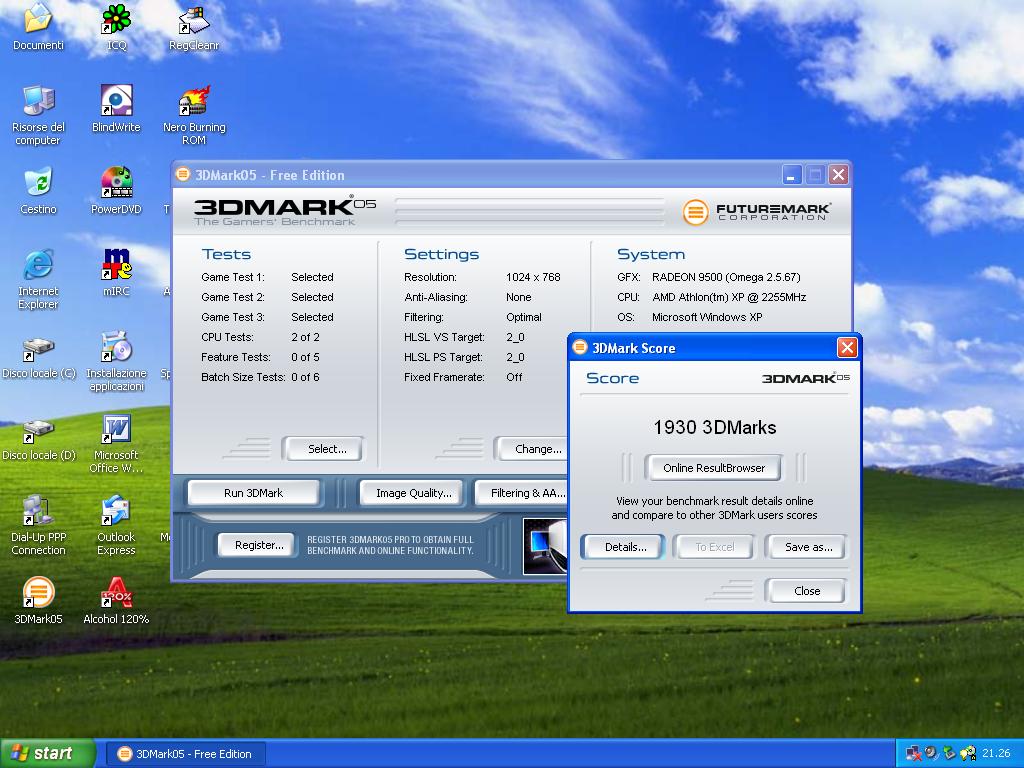This screenshot has width=1024, height=768.
Task: Open the Windows Start menu
Action: (x=47, y=754)
